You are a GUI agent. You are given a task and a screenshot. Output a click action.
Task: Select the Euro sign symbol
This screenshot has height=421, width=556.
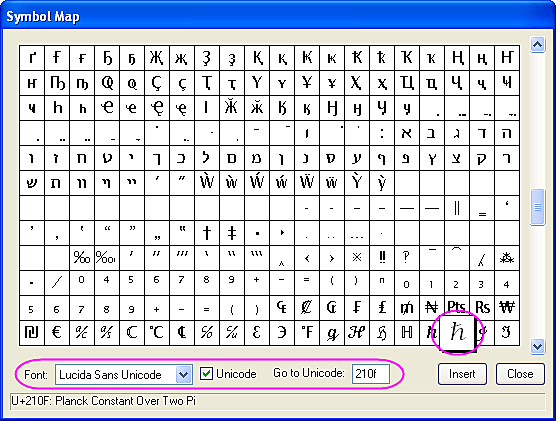pos(57,333)
